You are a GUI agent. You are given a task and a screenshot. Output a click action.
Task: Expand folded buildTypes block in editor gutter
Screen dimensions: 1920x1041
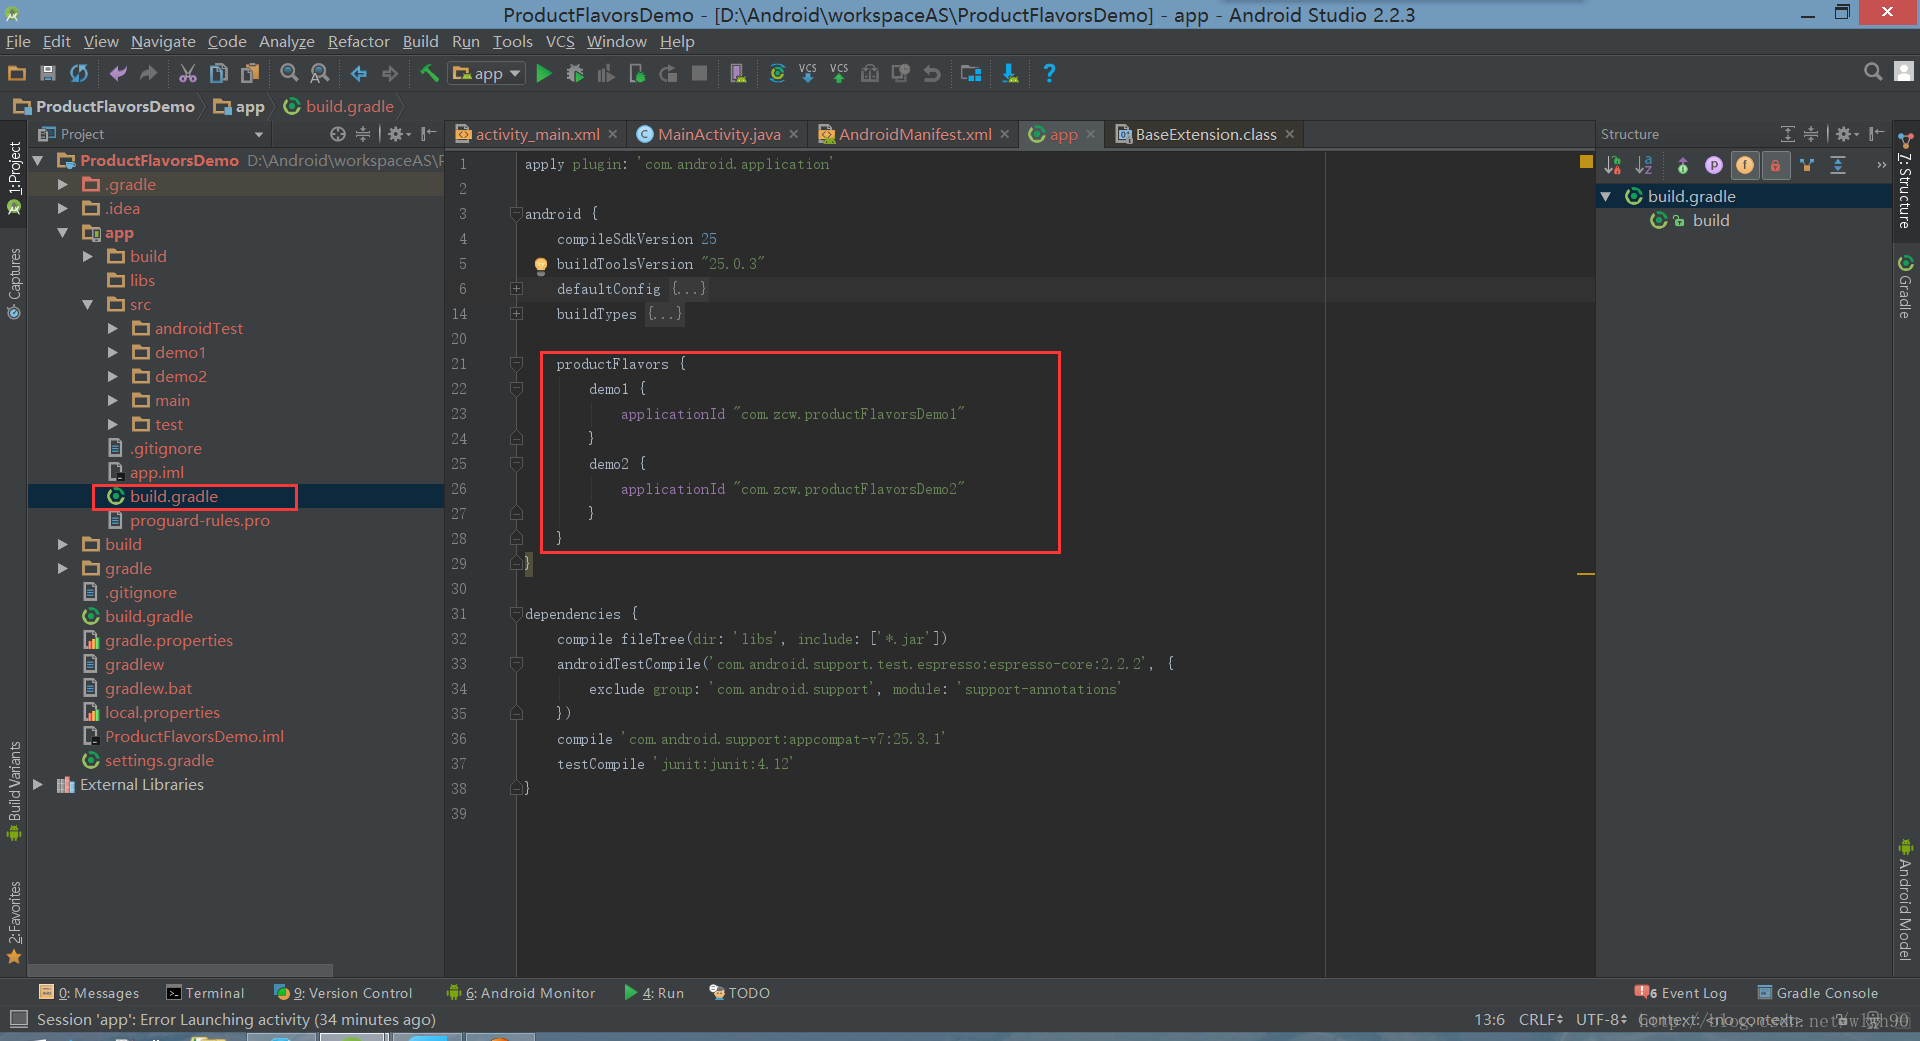coord(516,314)
